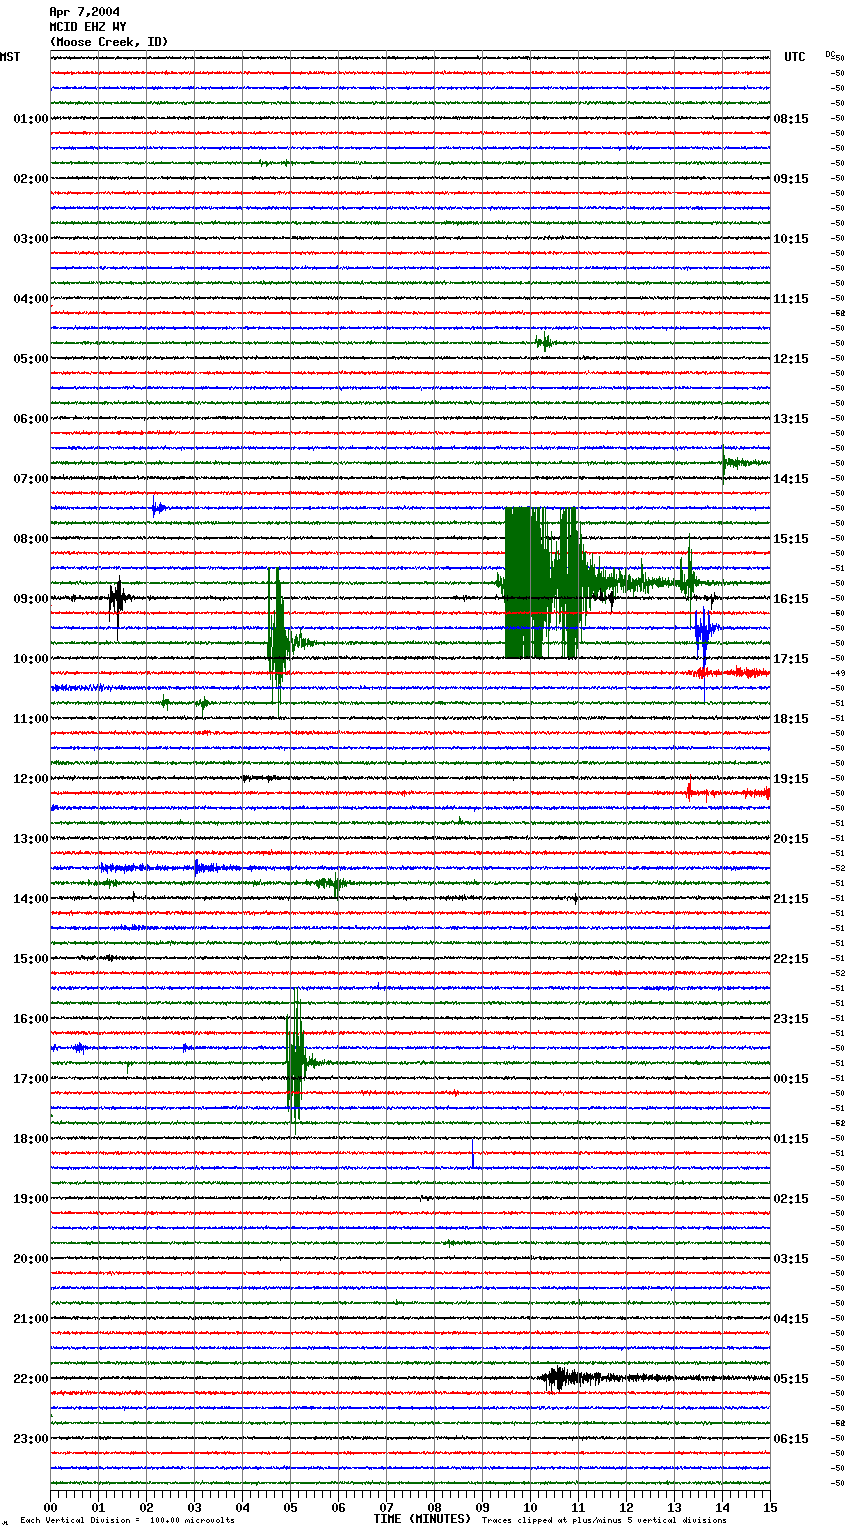The height and width of the screenshot is (1534, 850).
Task: Click the '21:00' MST time label
Action: tap(31, 1319)
